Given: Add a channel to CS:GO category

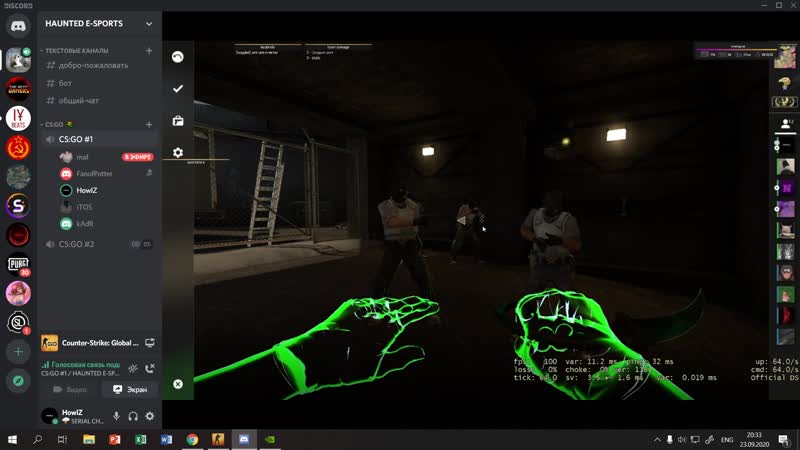Looking at the screenshot, I should pyautogui.click(x=149, y=124).
